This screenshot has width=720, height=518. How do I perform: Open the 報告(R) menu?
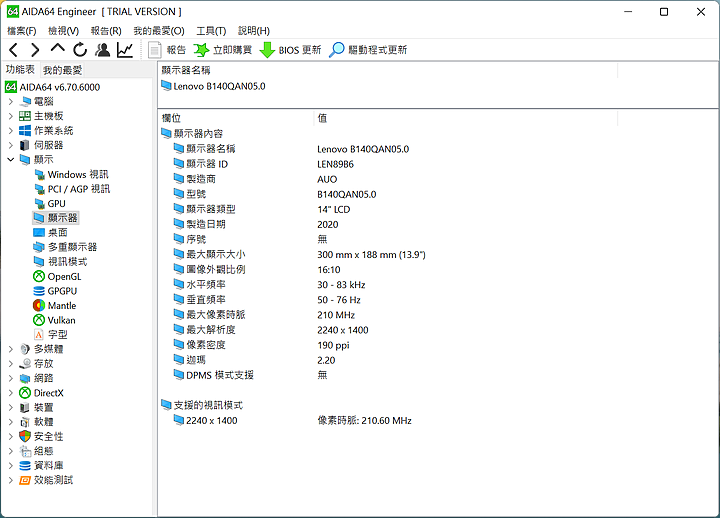[106, 31]
